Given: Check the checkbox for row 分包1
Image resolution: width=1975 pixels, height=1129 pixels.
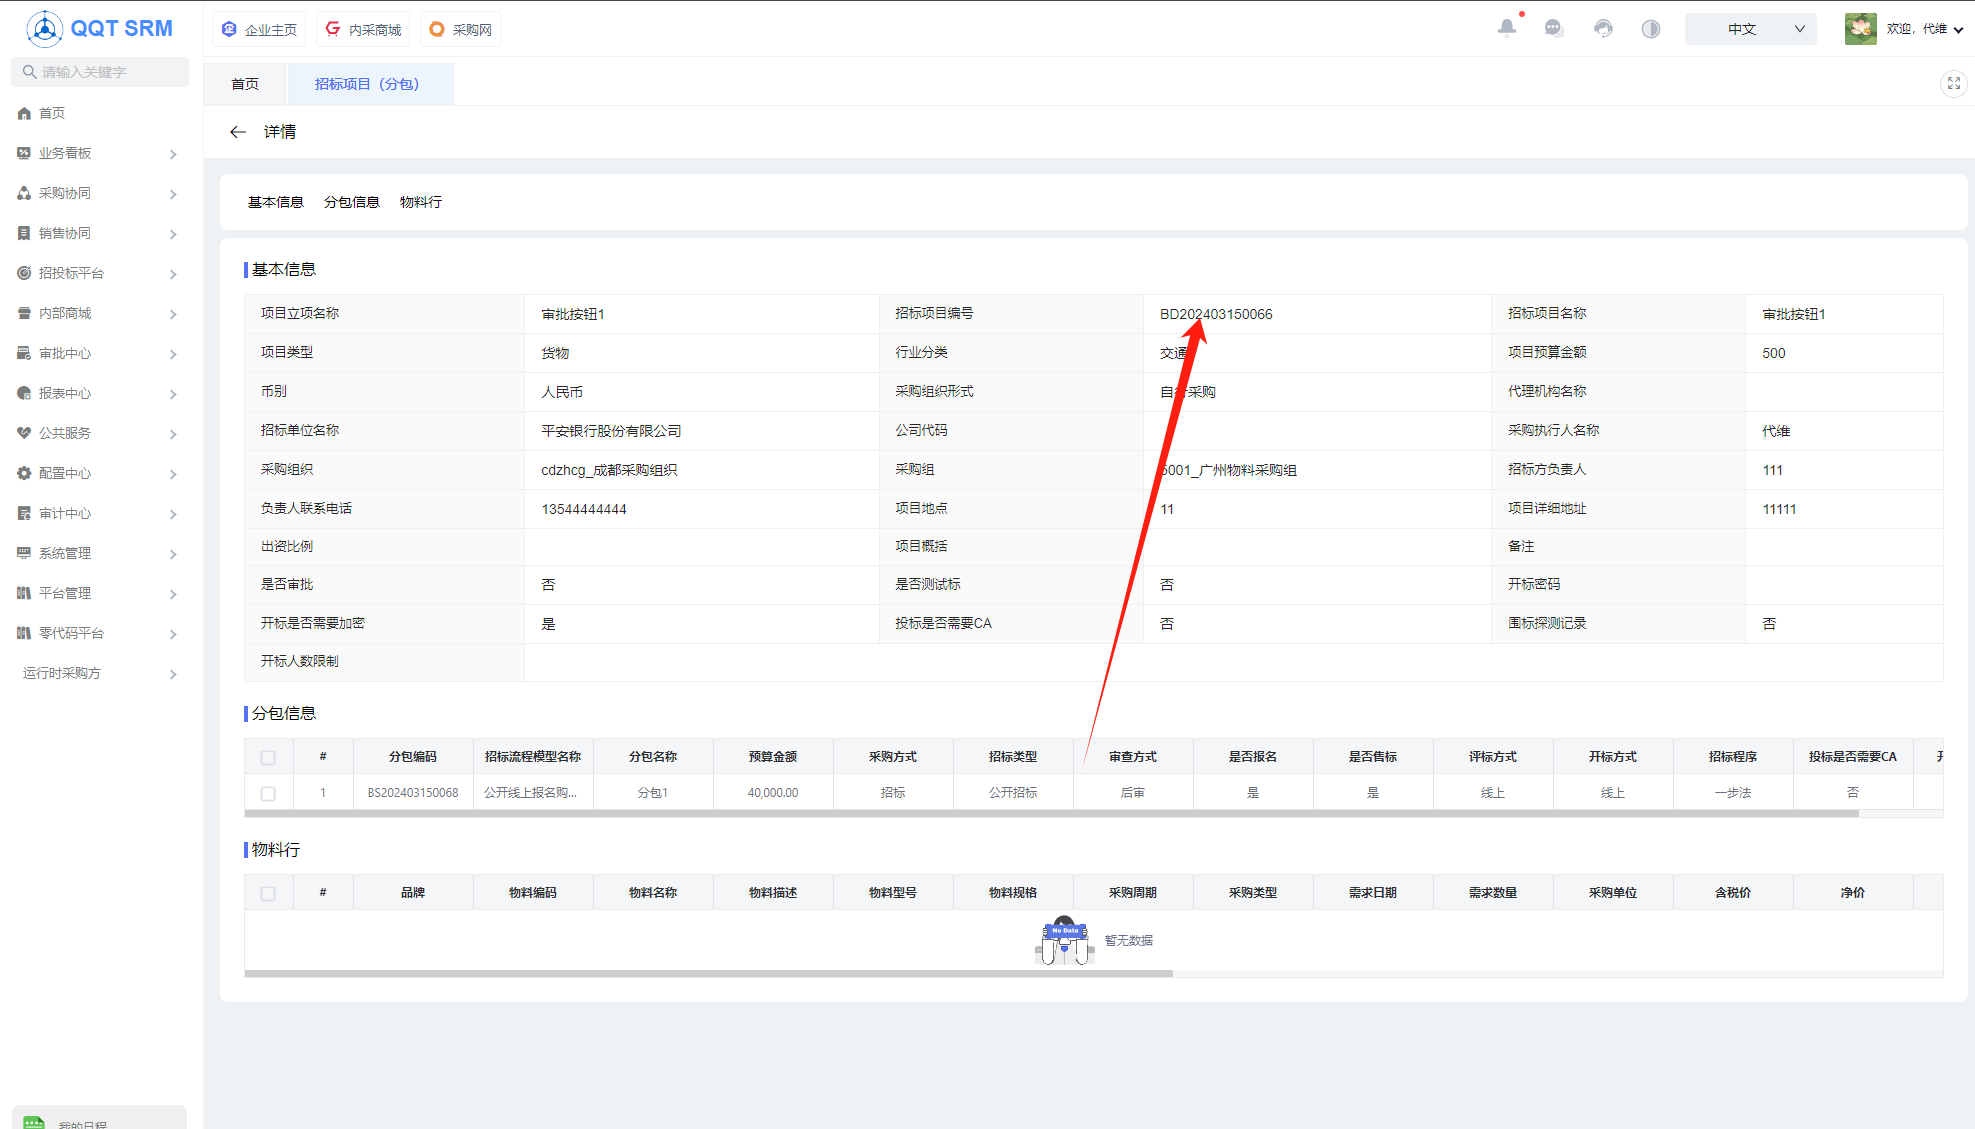Looking at the screenshot, I should (x=268, y=793).
